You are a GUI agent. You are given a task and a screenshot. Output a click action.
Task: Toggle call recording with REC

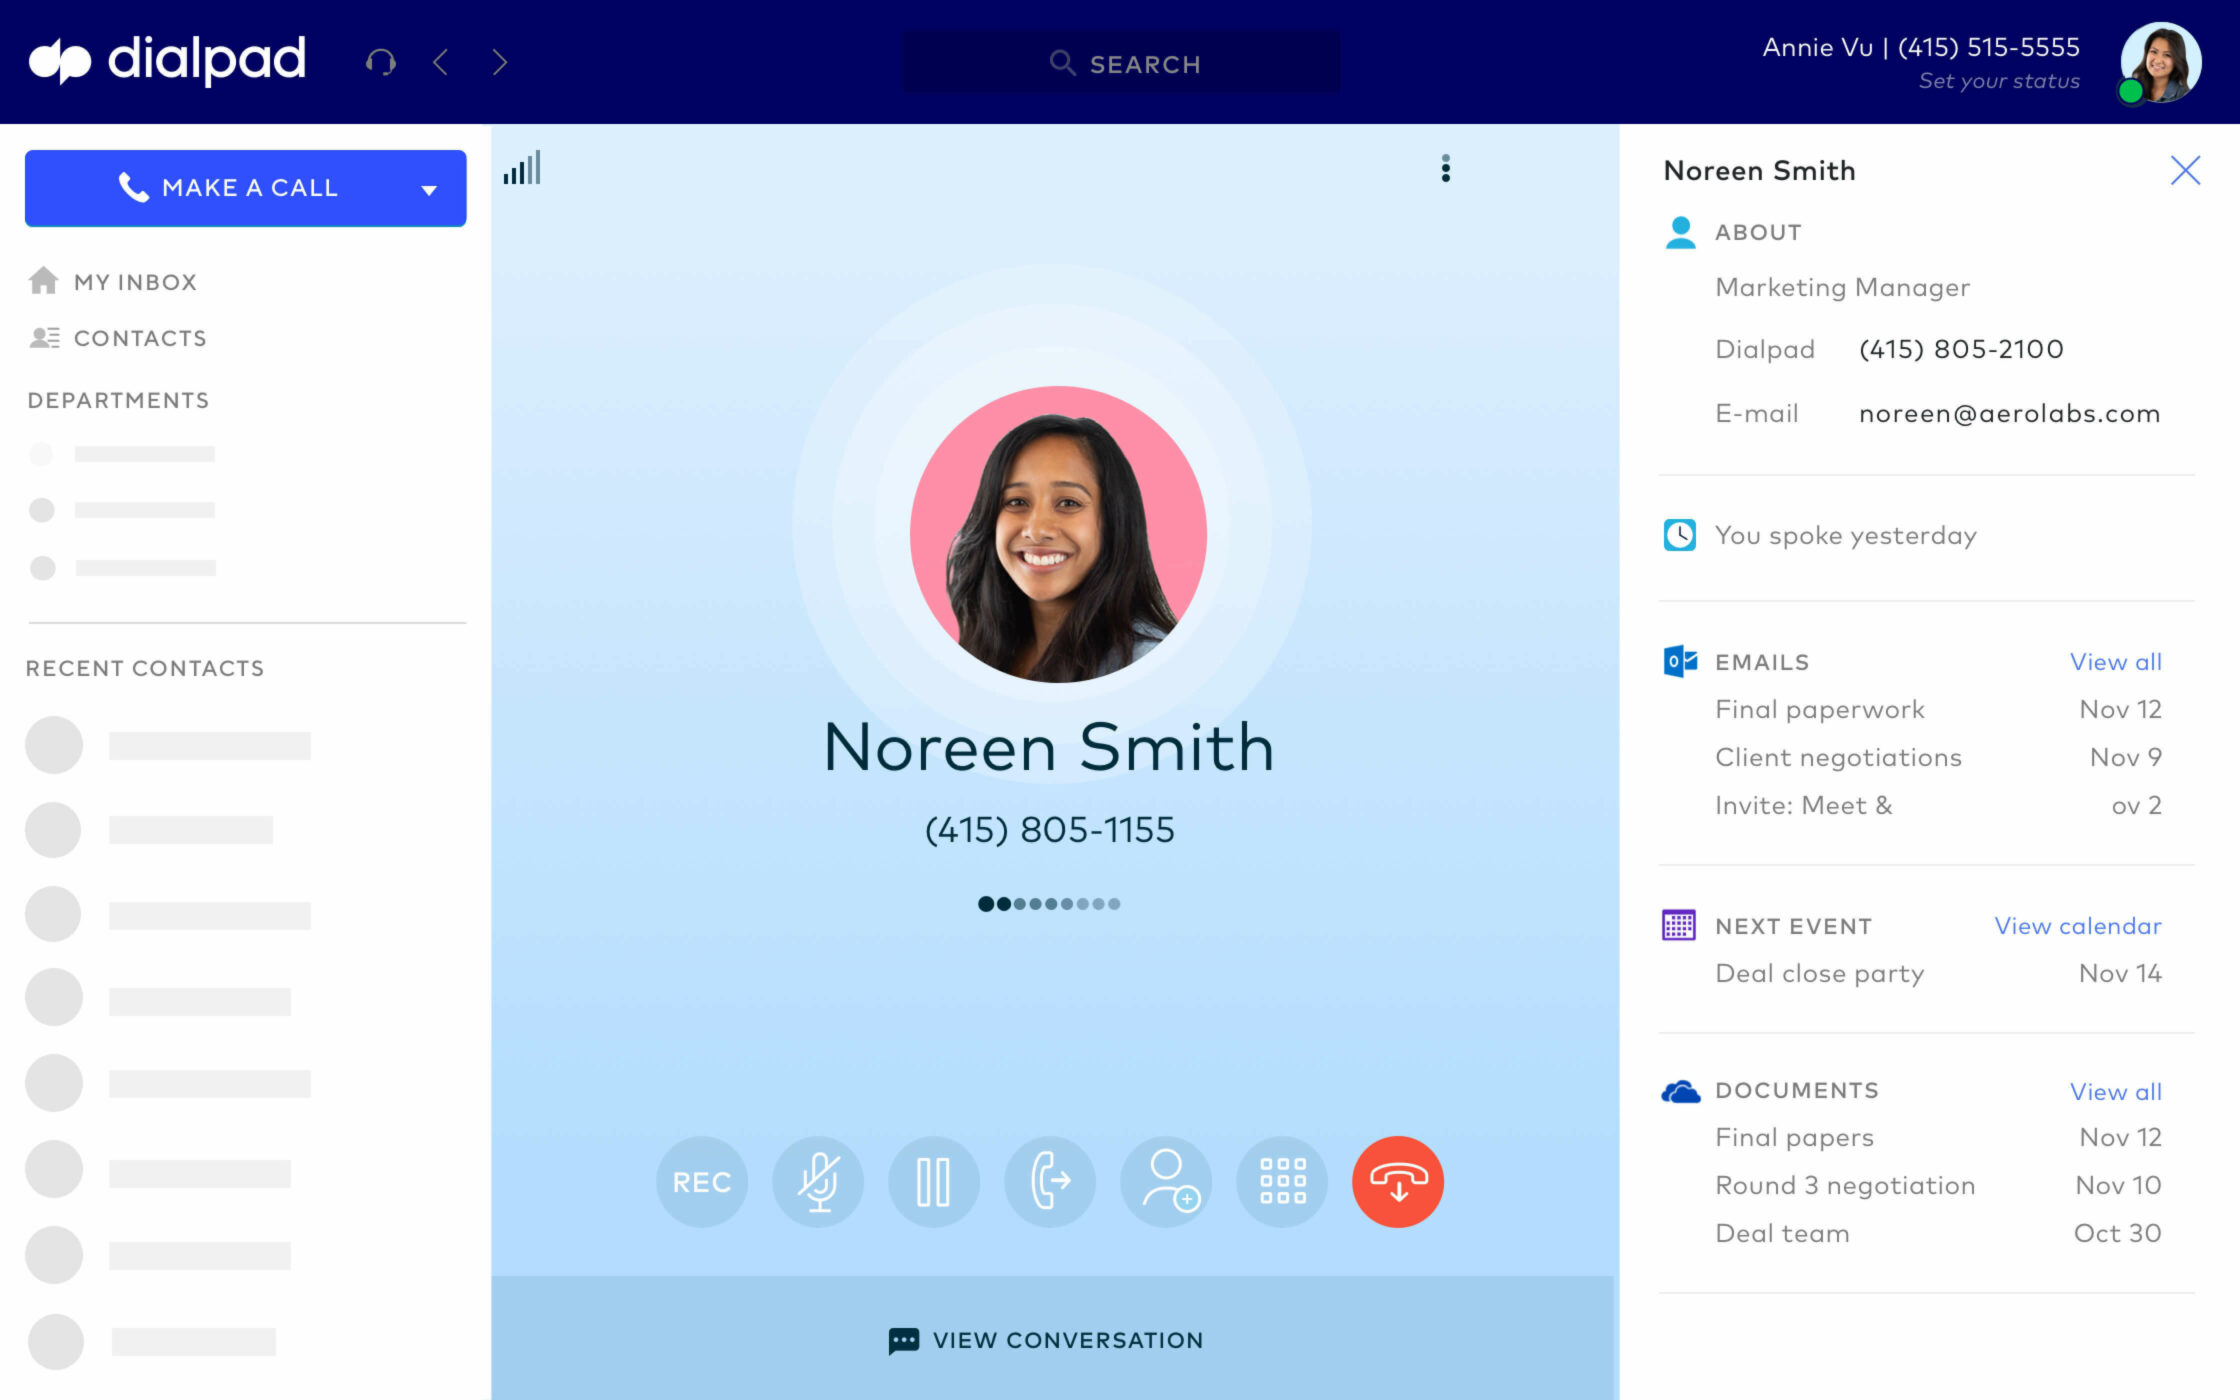click(x=701, y=1181)
